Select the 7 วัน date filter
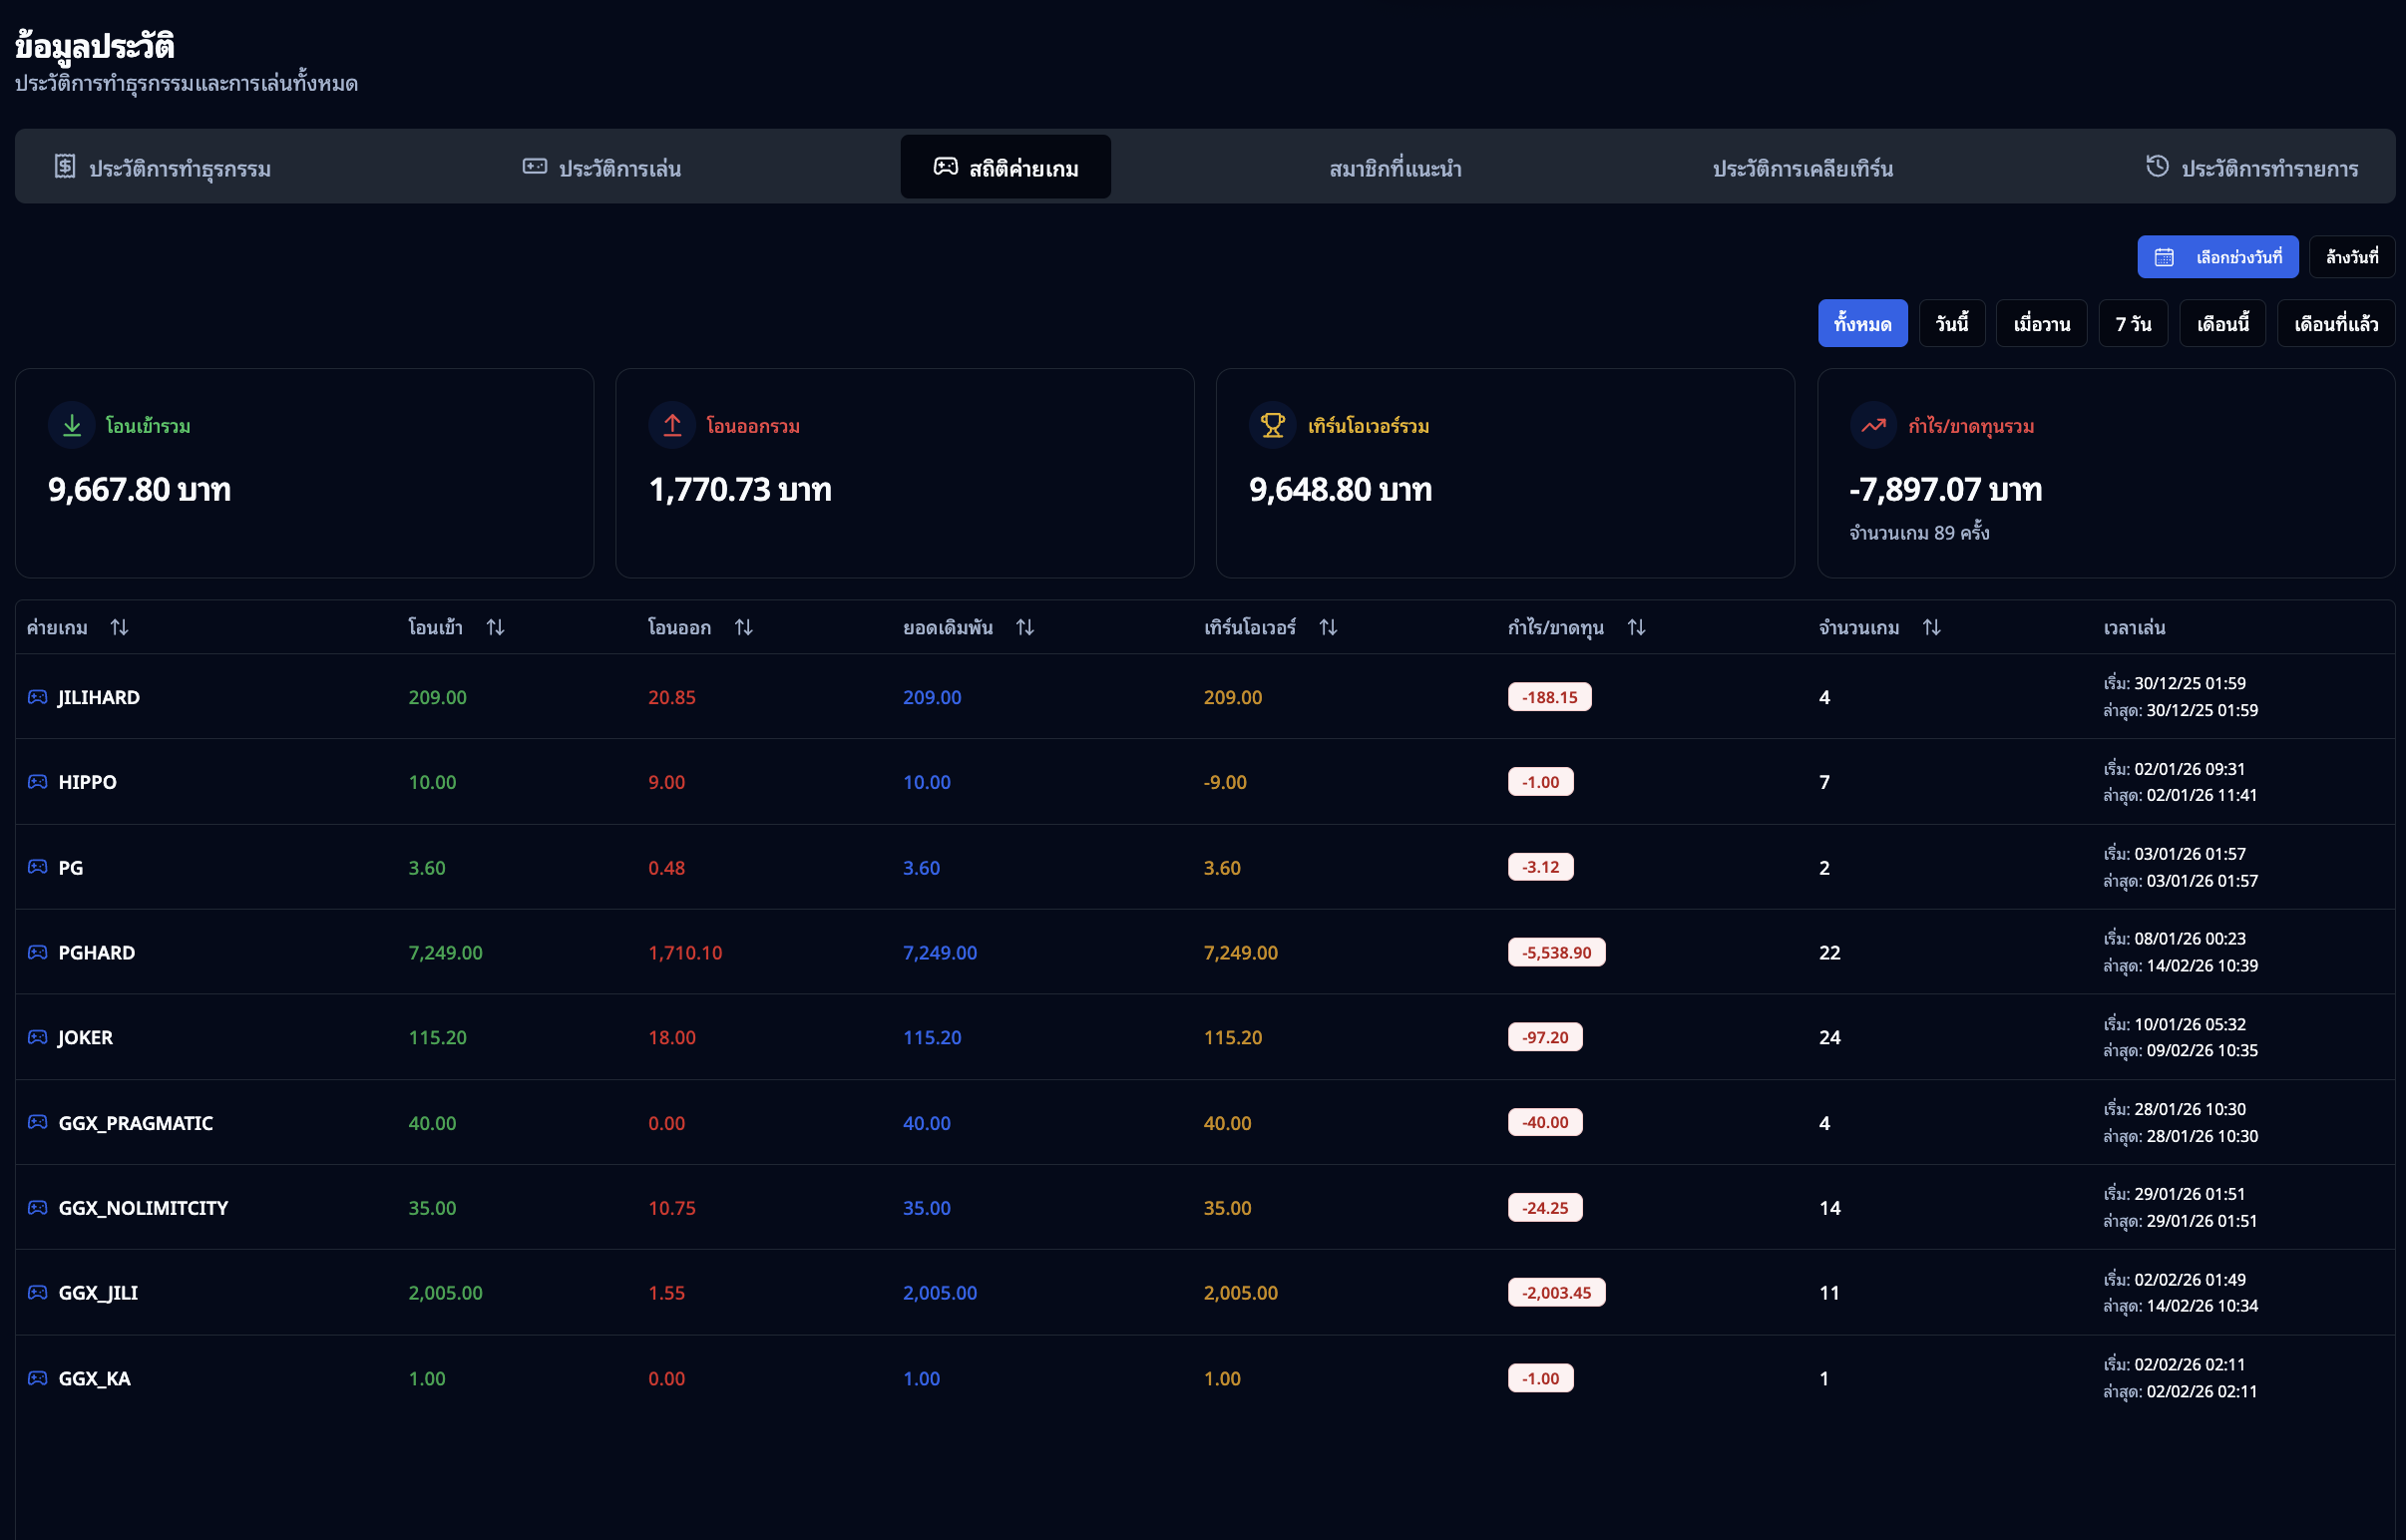2406x1540 pixels. 2132,324
